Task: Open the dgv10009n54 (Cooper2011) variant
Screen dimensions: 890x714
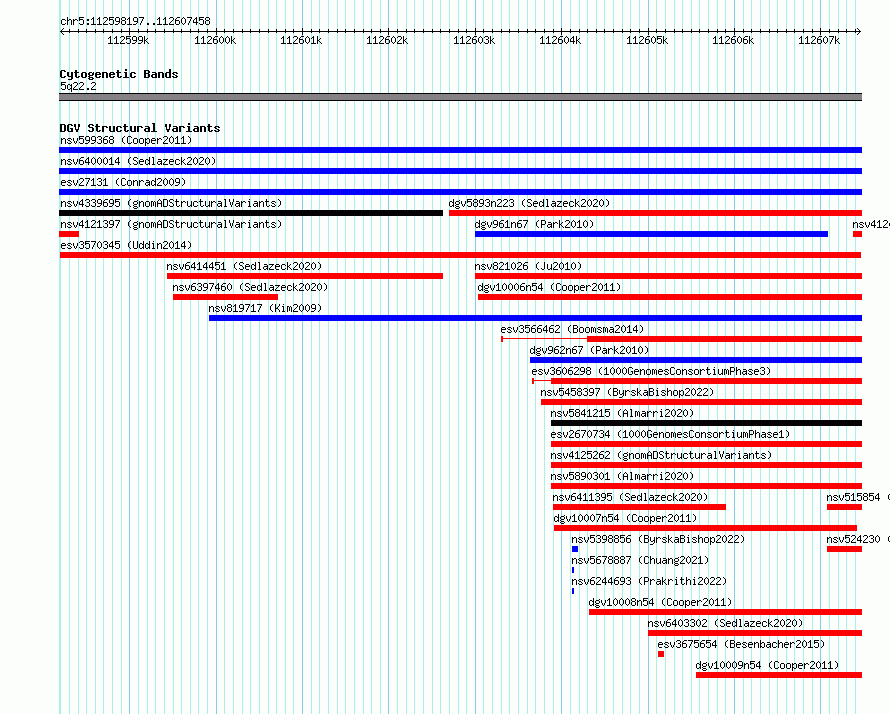Action: 767,665
